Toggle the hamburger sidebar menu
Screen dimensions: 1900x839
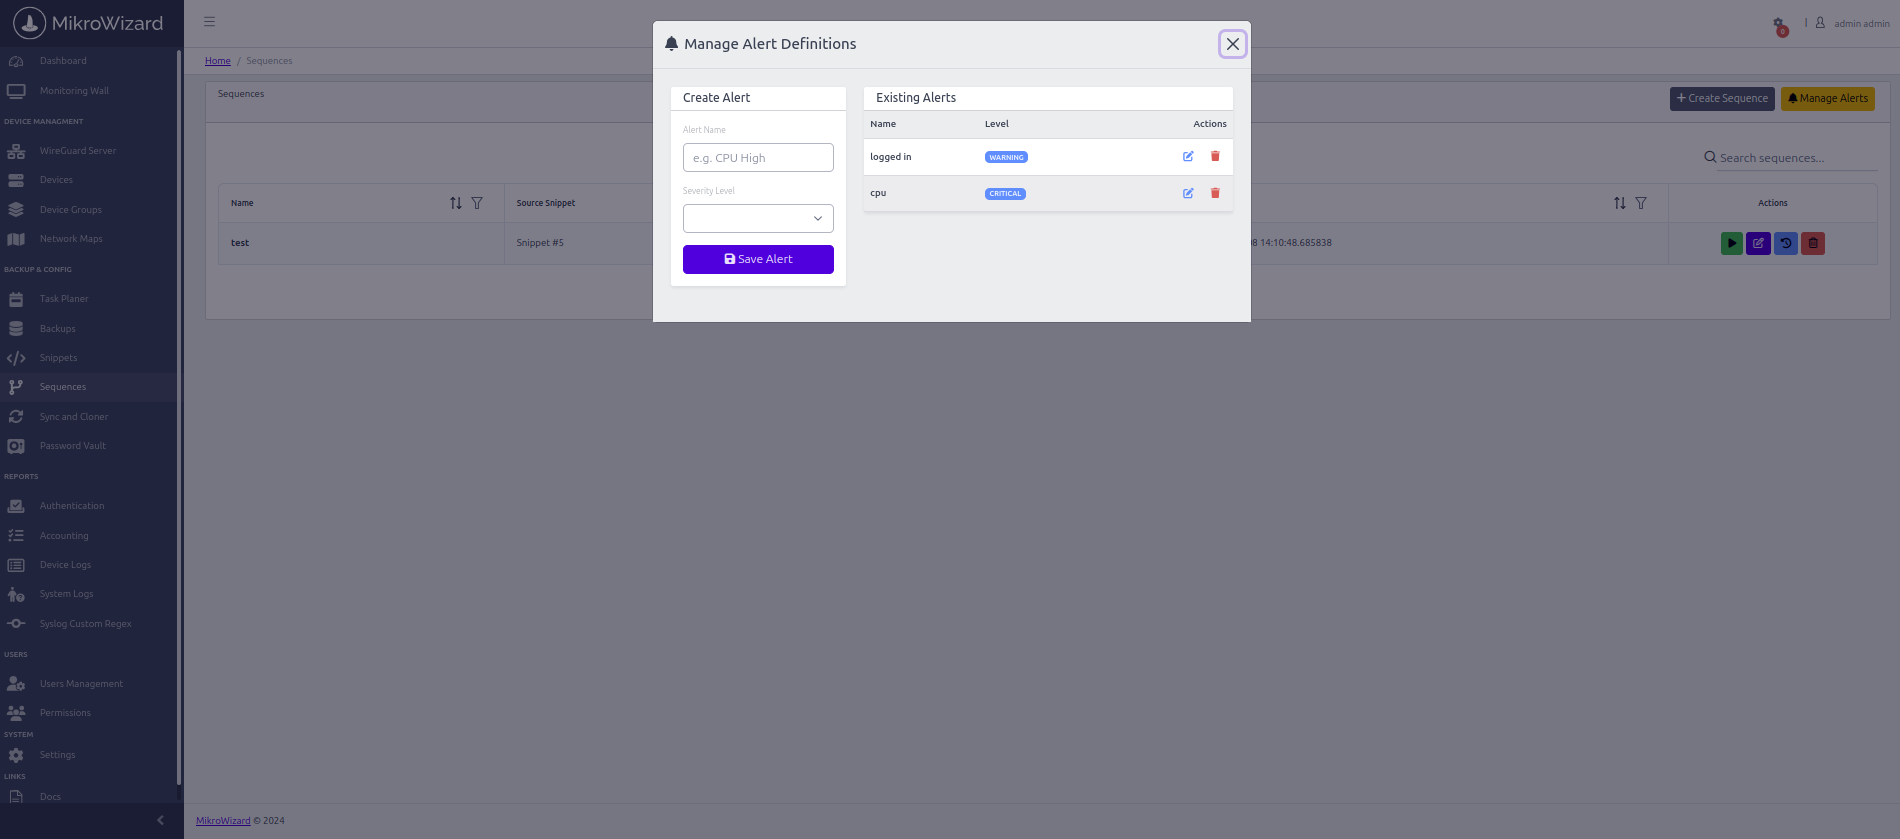209,22
